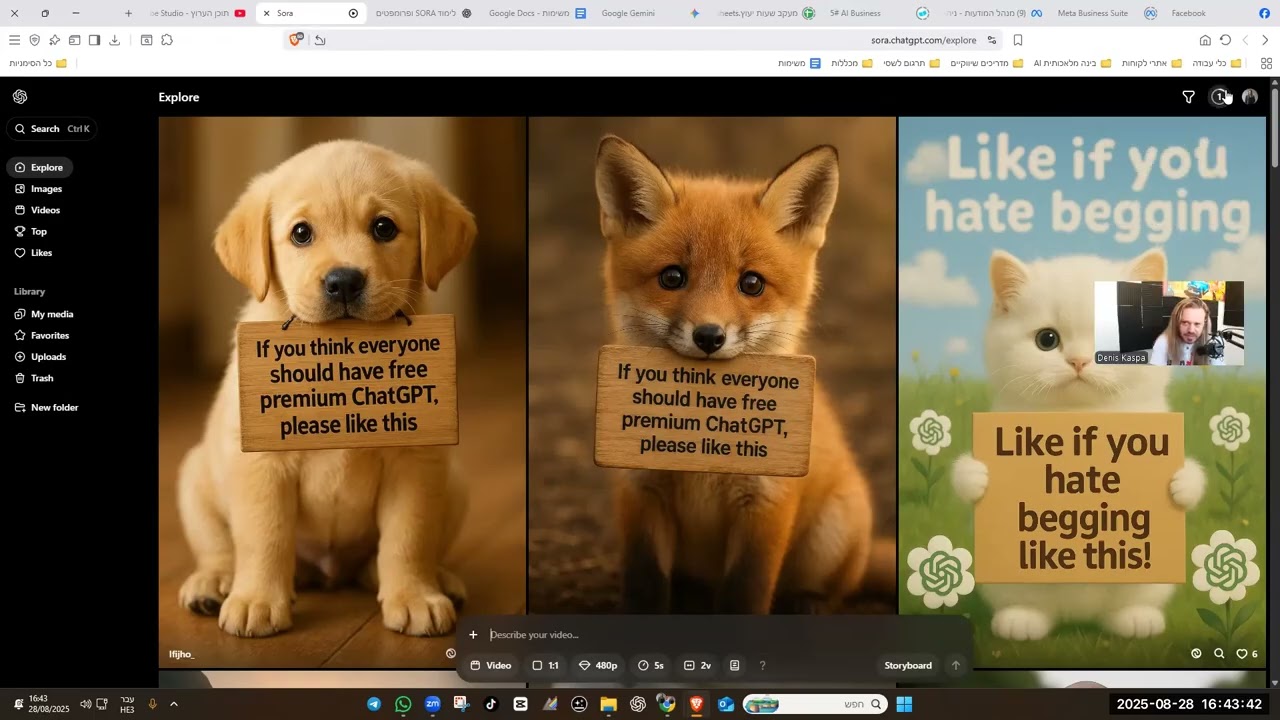The image size is (1280, 720).
Task: Go to the Explore section
Action: click(x=40, y=168)
